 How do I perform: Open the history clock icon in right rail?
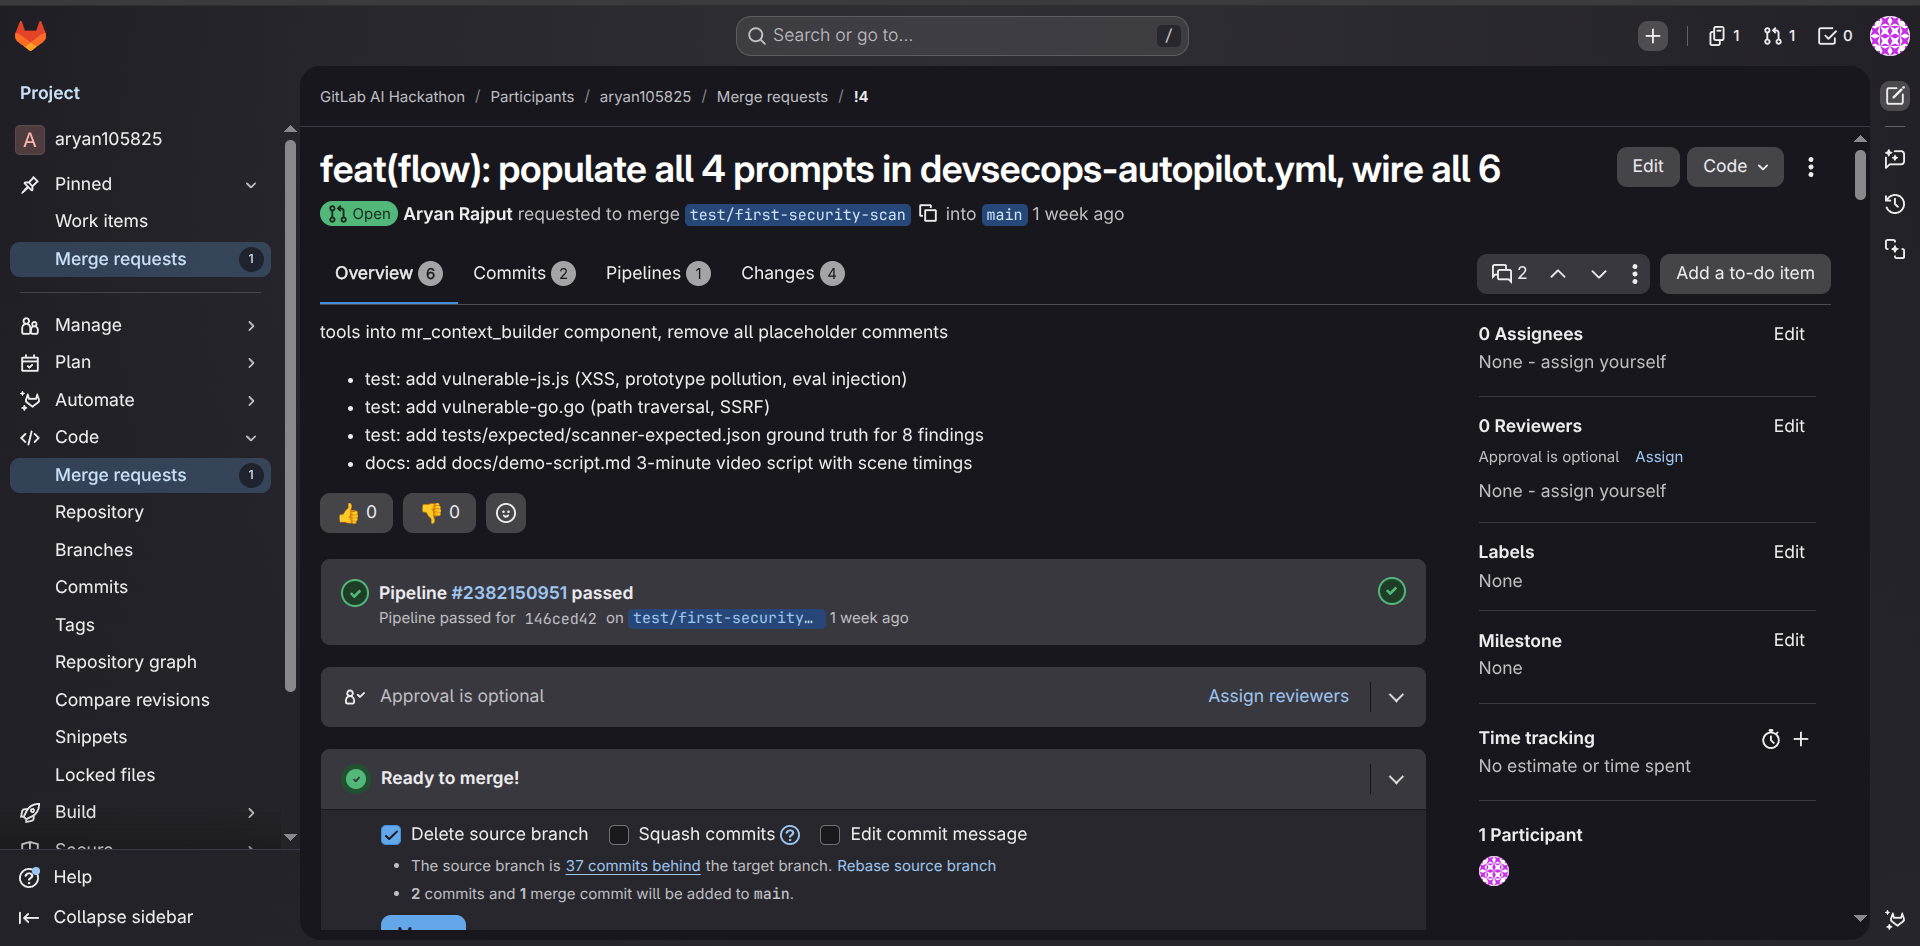point(1895,204)
